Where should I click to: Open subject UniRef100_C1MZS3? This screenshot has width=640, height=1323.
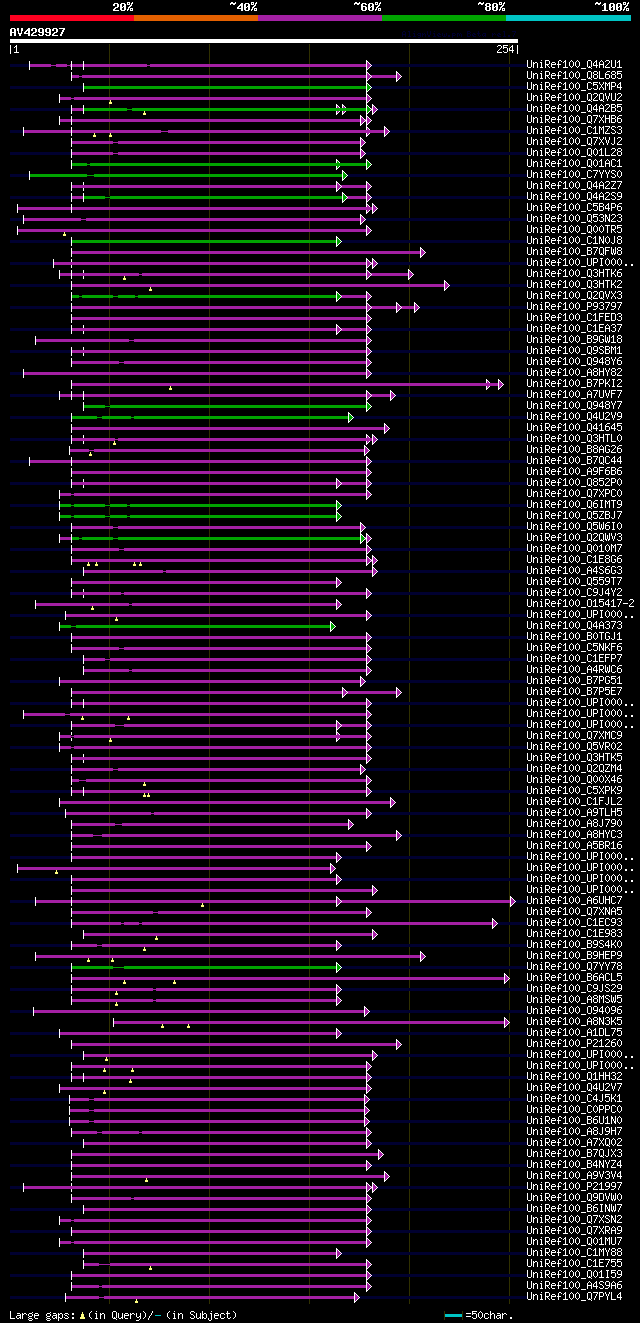pos(575,130)
